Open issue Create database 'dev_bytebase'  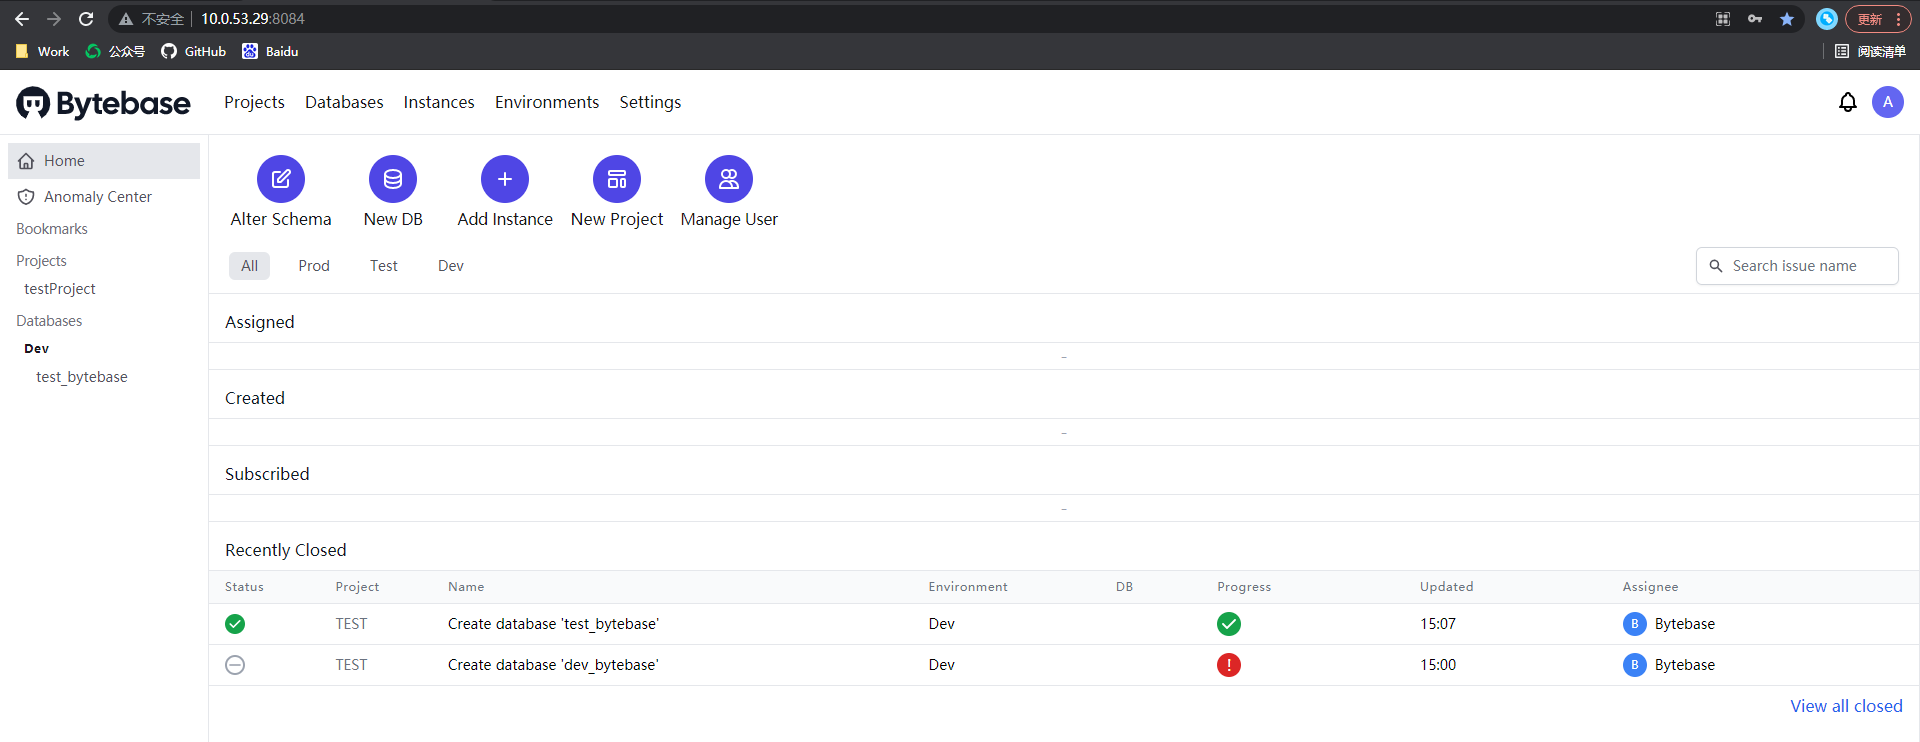click(553, 665)
